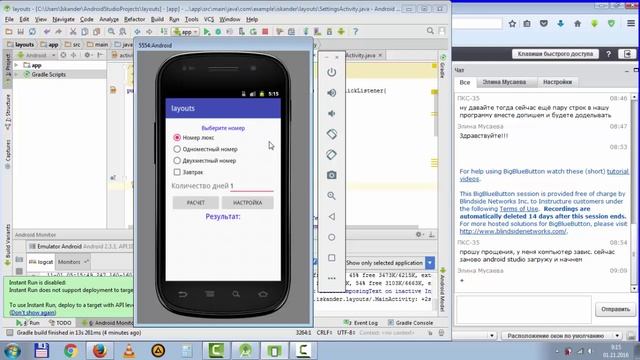640x360 pixels.
Task: Click the 'Клавиши быстрого доступа' button
Action: (555, 54)
